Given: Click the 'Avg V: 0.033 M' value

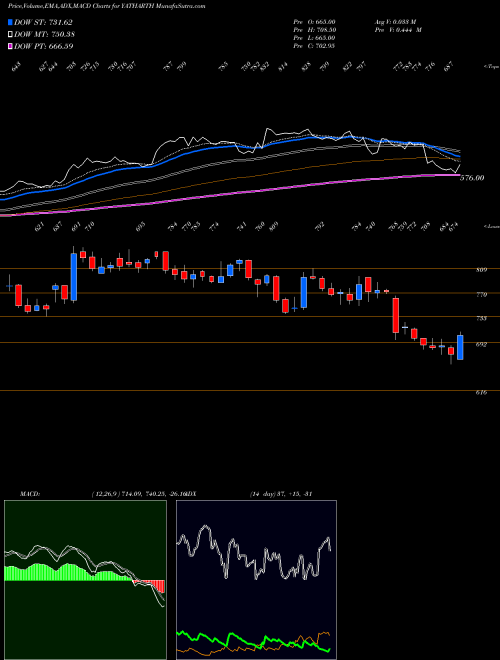Looking at the screenshot, I should pos(395,22).
